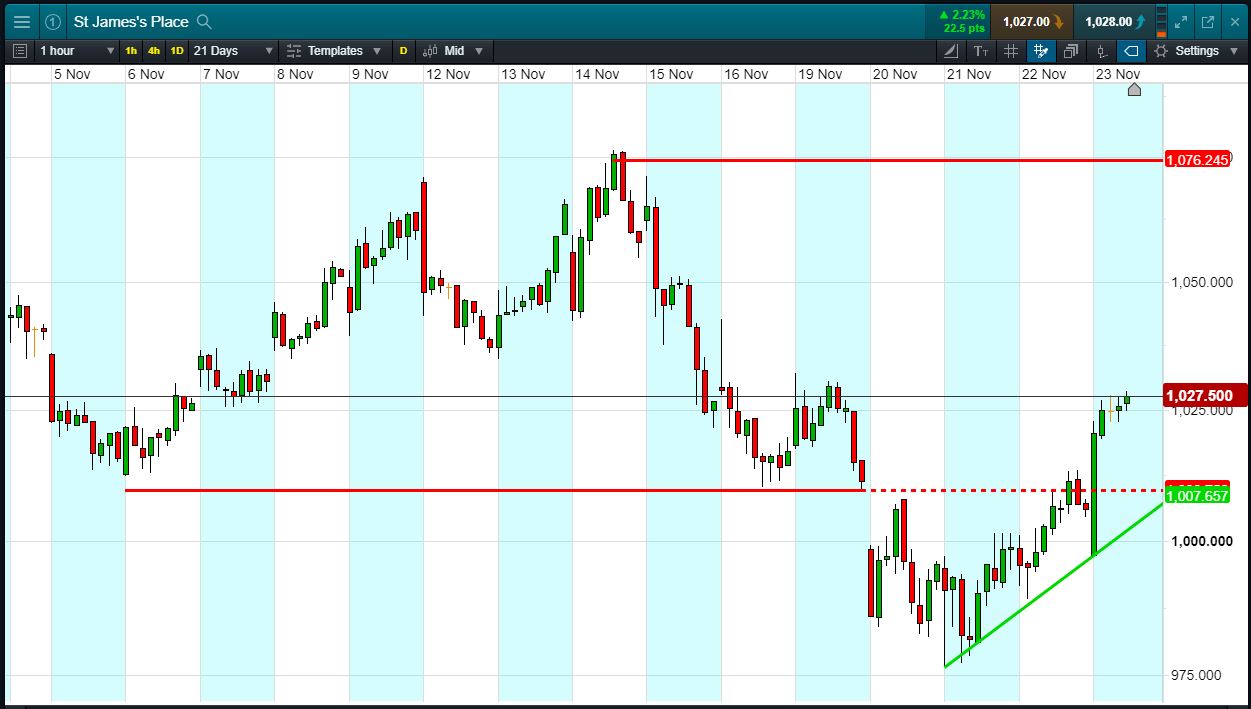Image resolution: width=1251 pixels, height=709 pixels.
Task: Switch to the 4h quick interval
Action: click(x=154, y=50)
